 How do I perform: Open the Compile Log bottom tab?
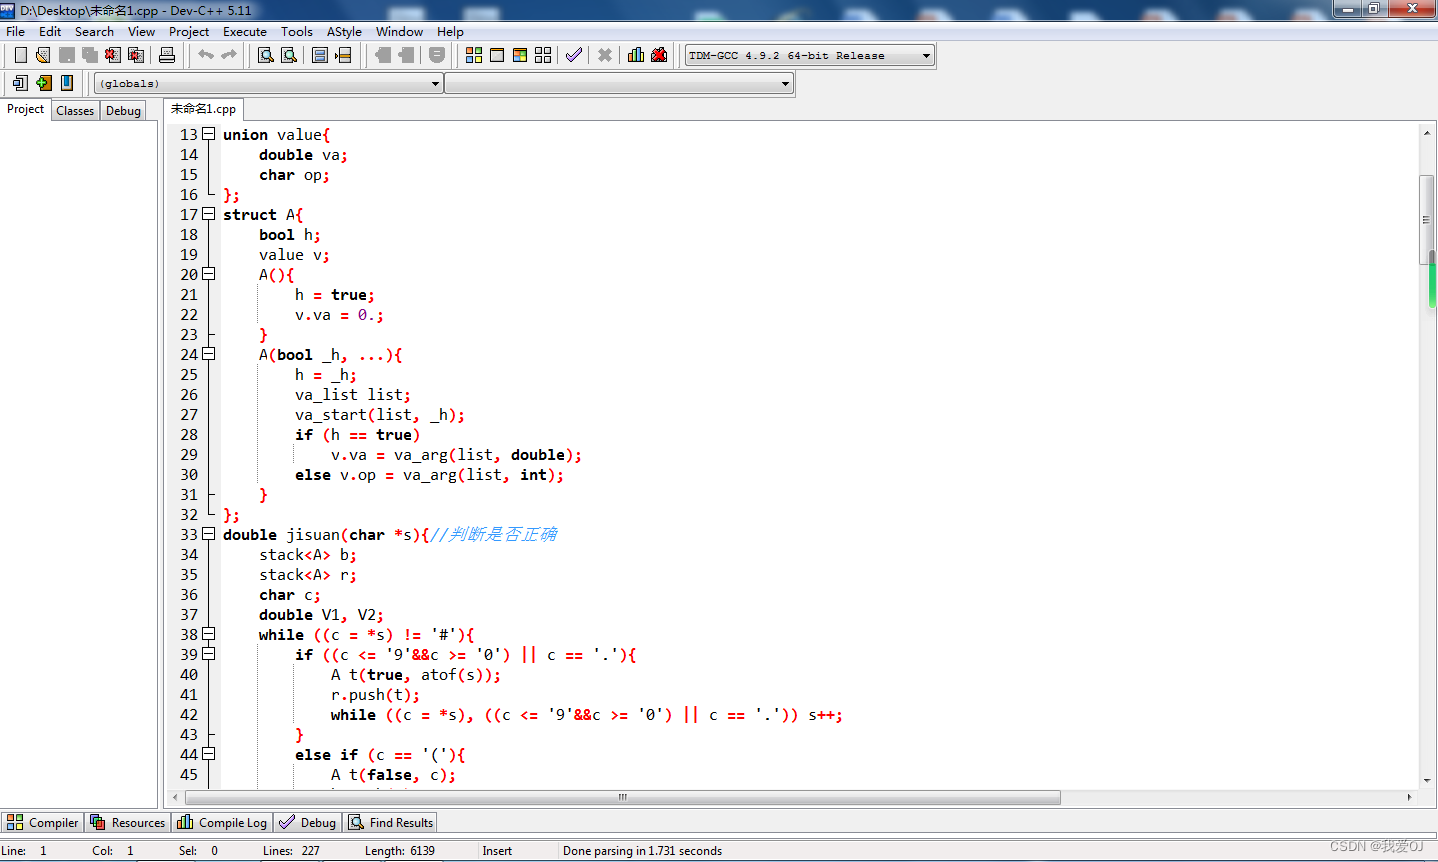[222, 822]
